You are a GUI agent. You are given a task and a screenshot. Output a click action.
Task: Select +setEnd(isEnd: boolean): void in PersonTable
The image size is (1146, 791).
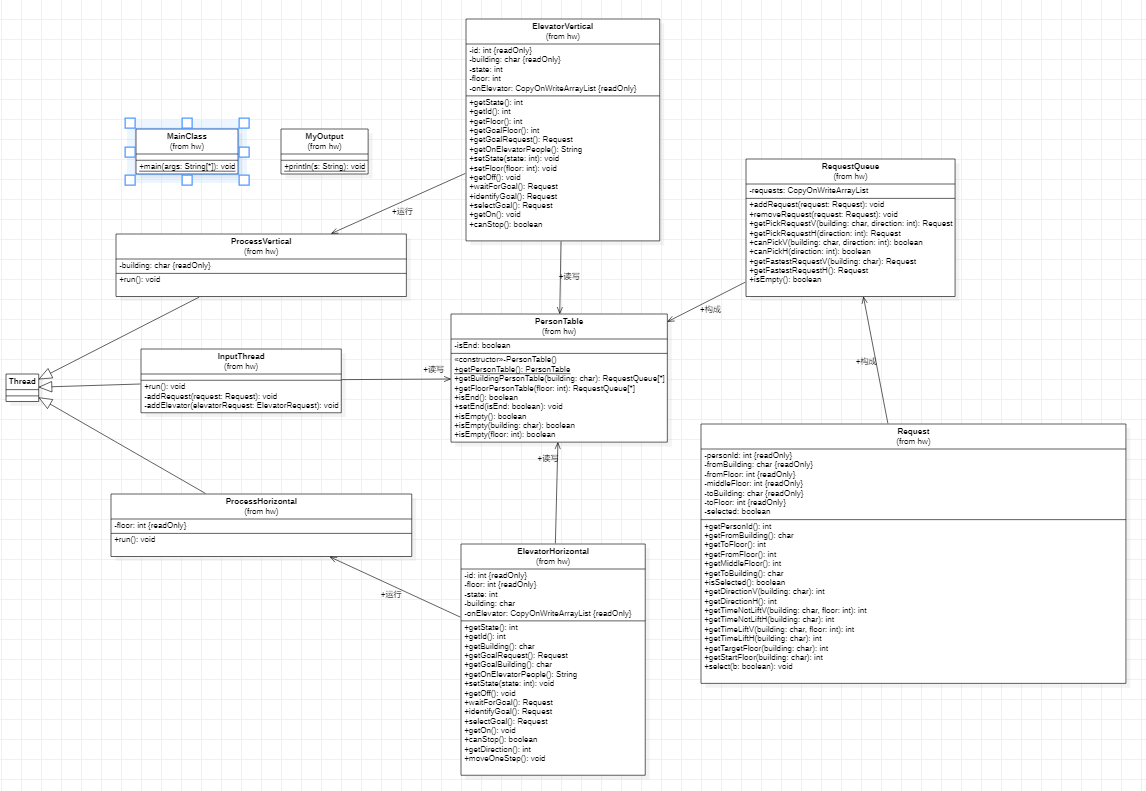(x=509, y=406)
